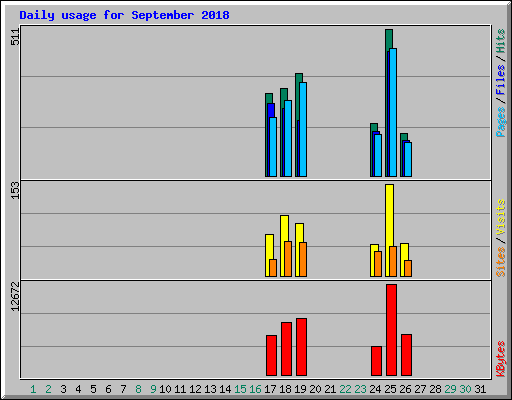Viewport: 512px width, 400px height.
Task: Click day 1 on the x-axis
Action: [x=33, y=389]
